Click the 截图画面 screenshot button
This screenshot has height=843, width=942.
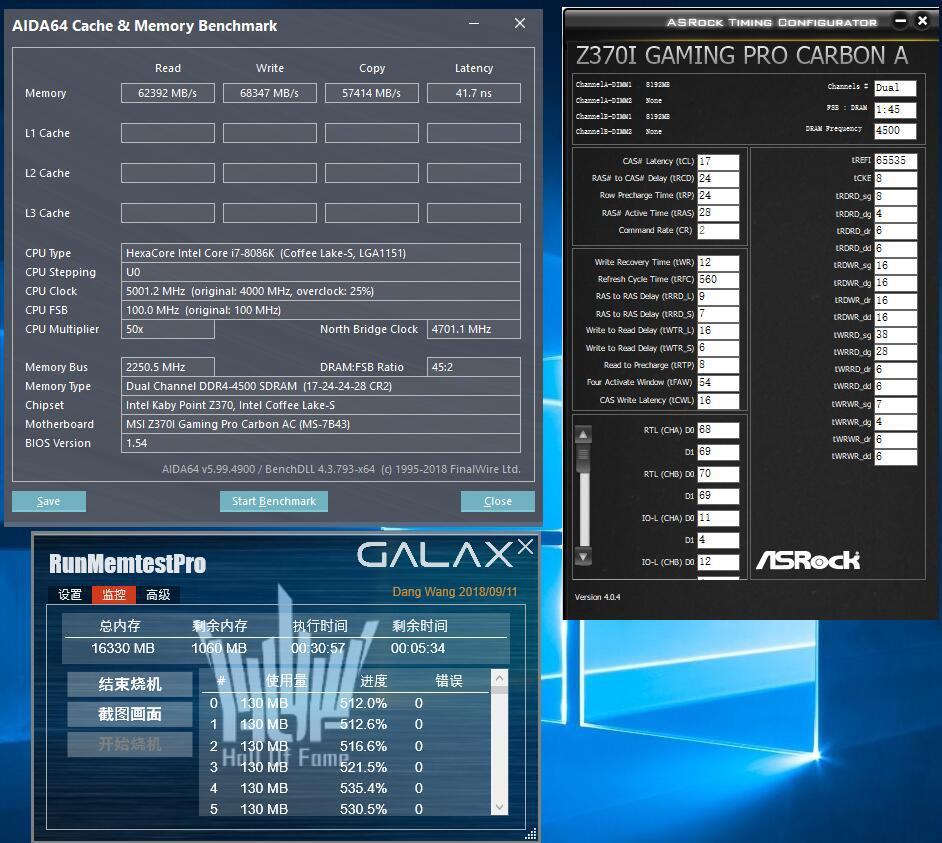point(130,714)
